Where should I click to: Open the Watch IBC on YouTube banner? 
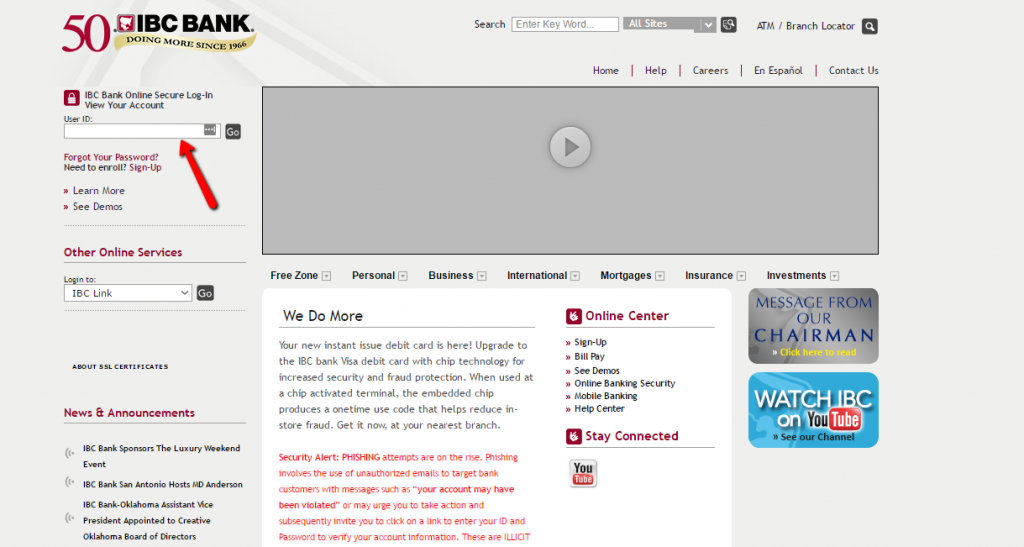[x=813, y=410]
